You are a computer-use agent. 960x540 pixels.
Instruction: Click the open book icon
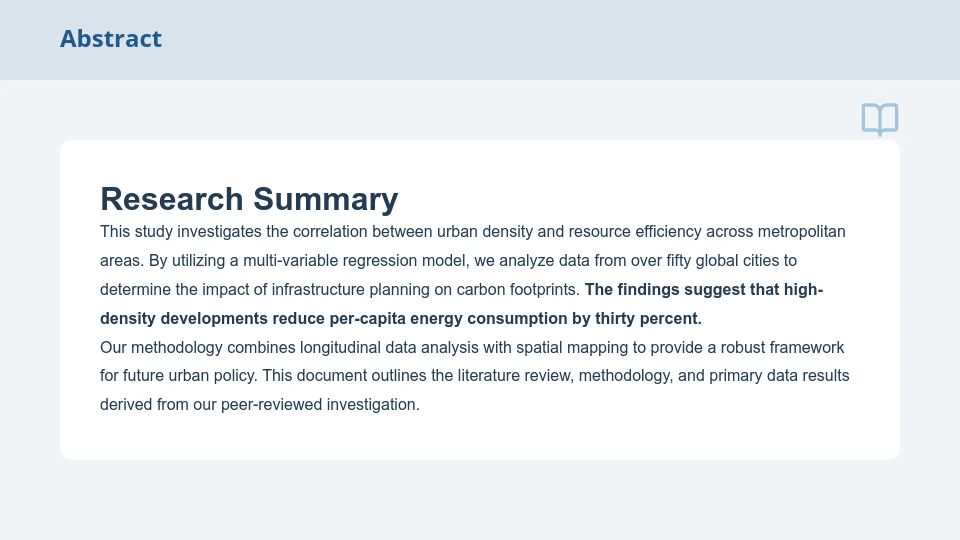point(880,119)
